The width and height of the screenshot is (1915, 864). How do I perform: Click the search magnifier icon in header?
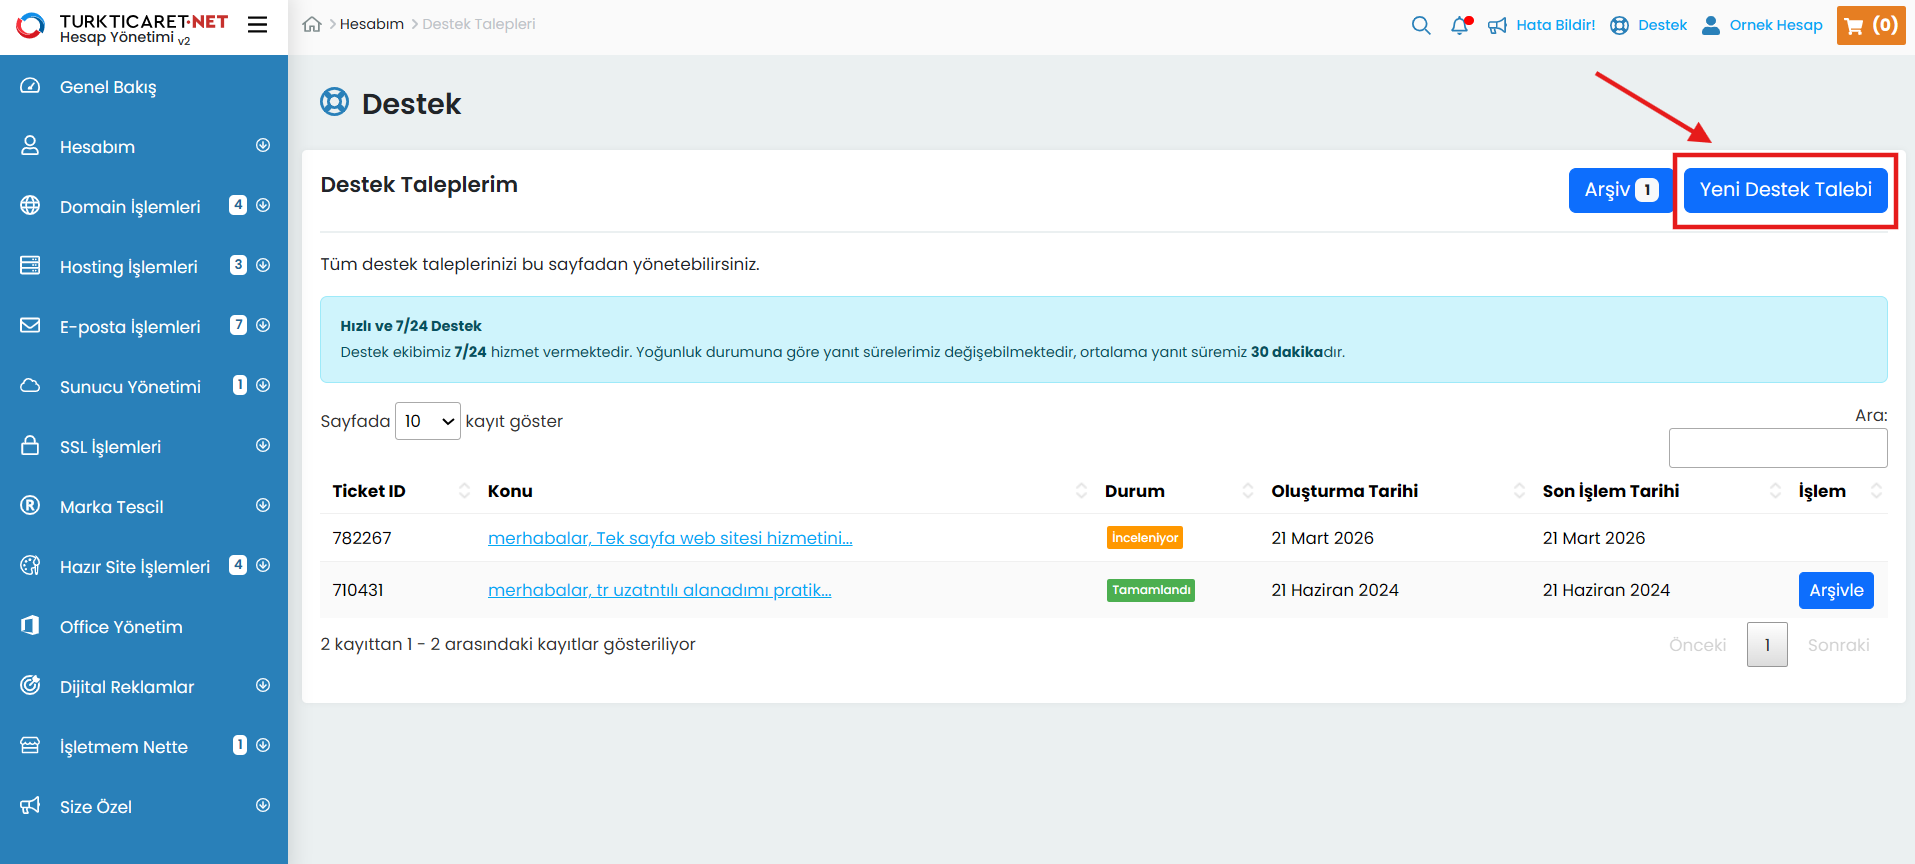[1420, 25]
